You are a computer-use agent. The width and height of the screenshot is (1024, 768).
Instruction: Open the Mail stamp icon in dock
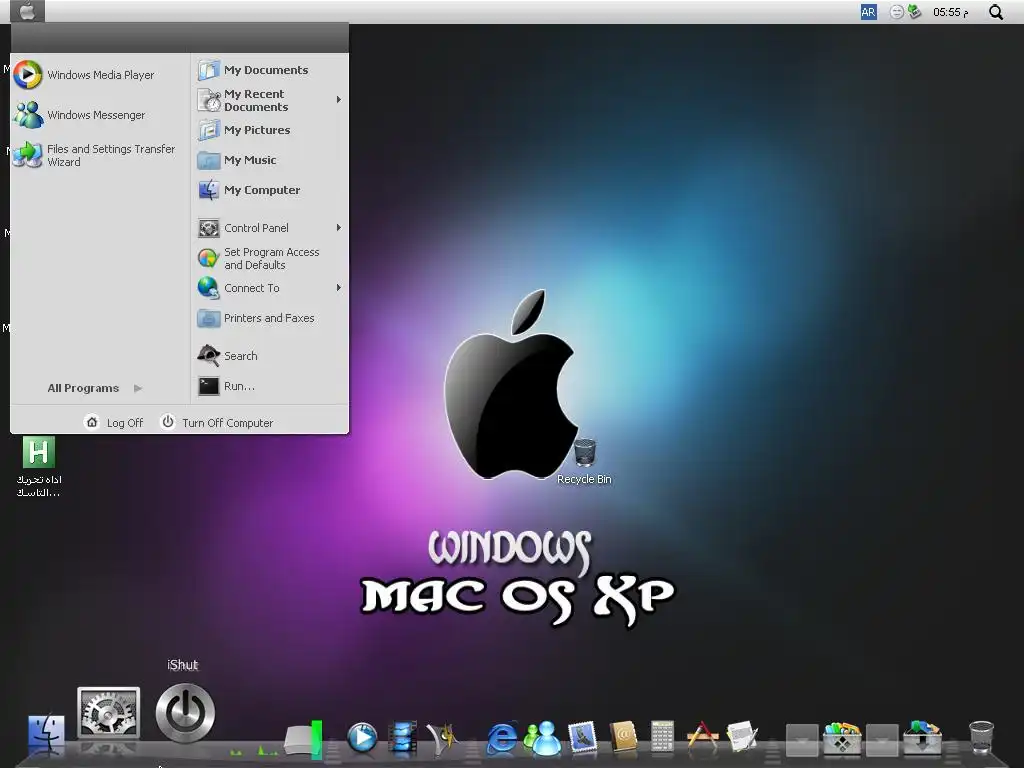tap(583, 738)
